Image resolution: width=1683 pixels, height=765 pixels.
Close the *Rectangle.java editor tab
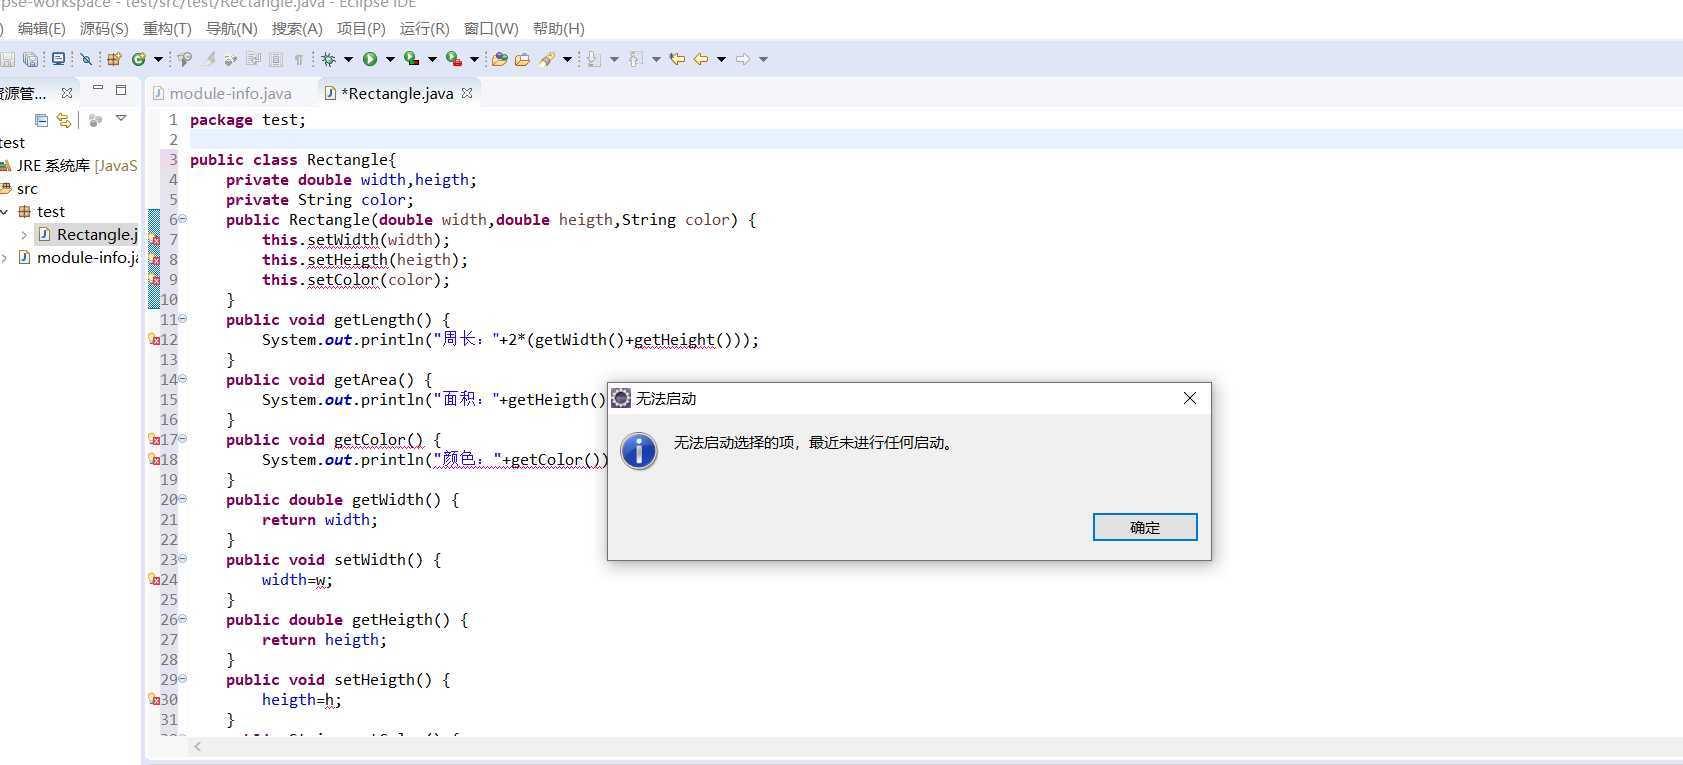[x=467, y=92]
